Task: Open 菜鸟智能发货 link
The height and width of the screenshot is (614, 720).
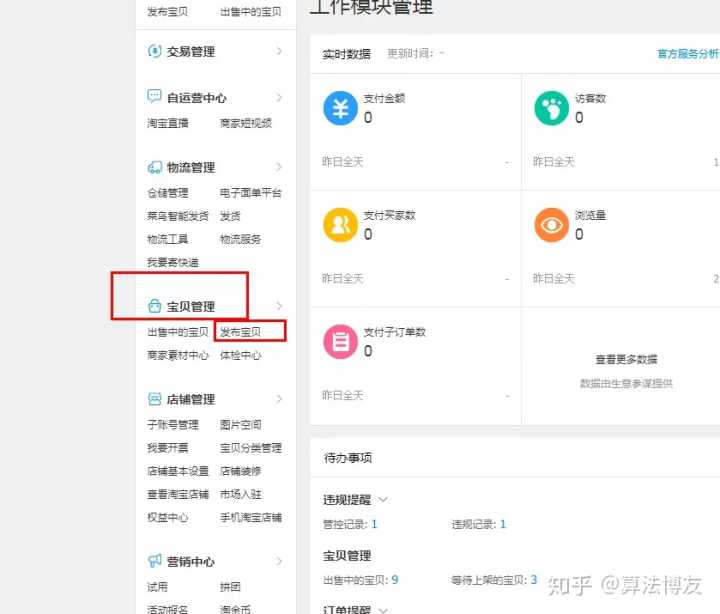Action: (178, 216)
